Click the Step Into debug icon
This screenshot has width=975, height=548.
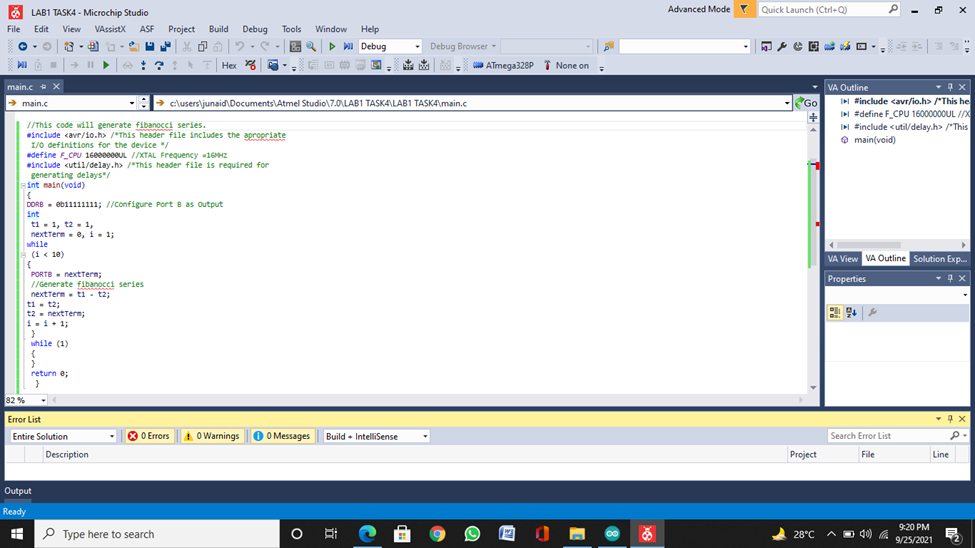(x=143, y=65)
